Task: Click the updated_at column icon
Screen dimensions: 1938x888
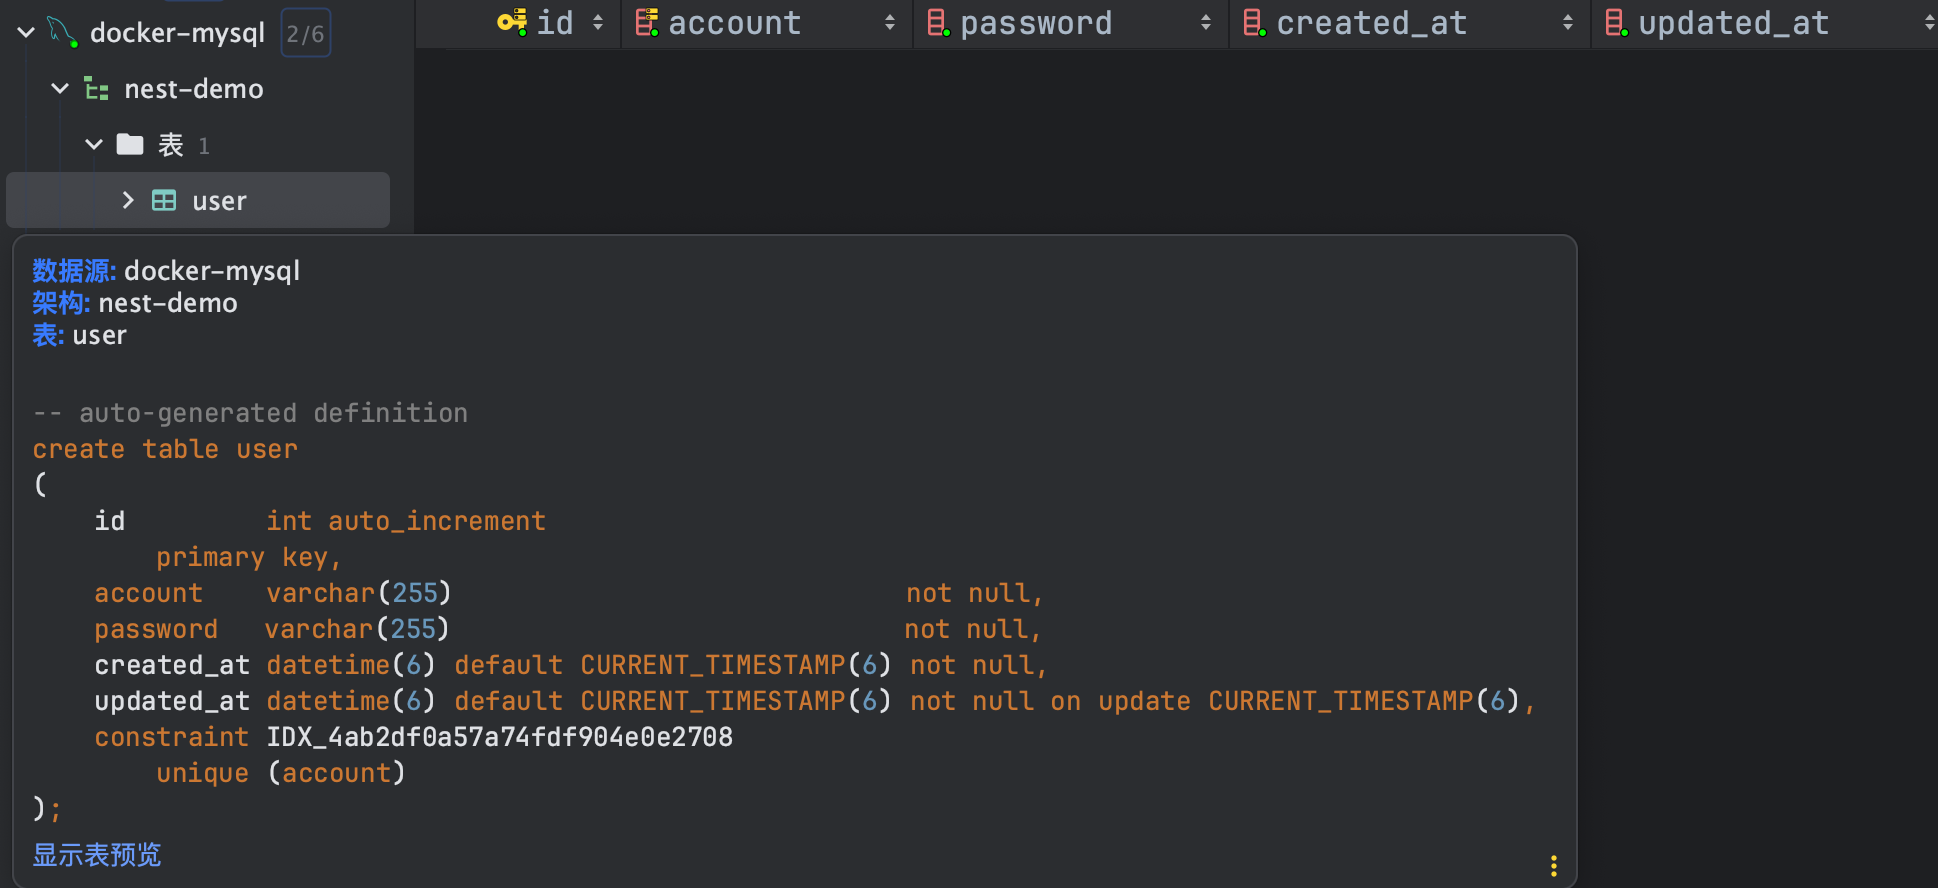Action: coord(1616,22)
